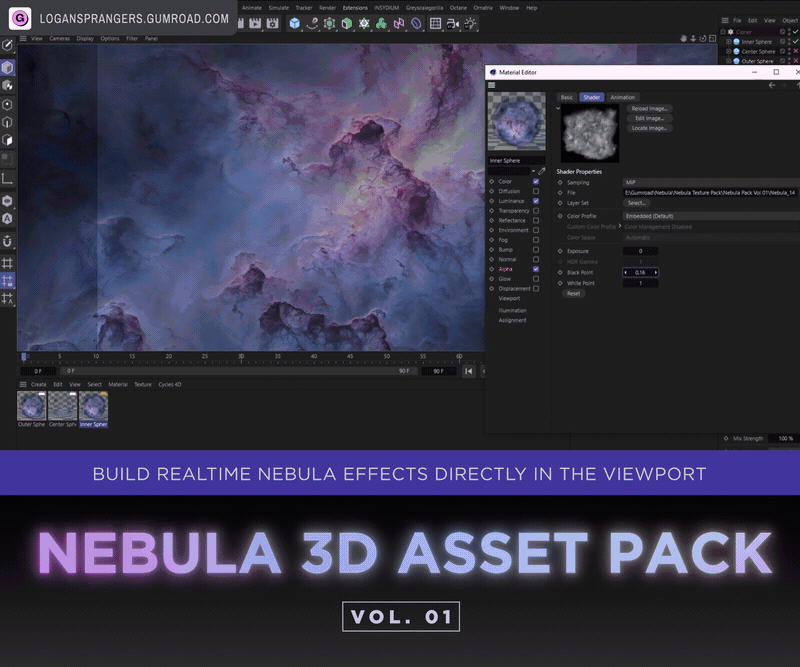Viewport: 800px width, 667px height.
Task: Select Edges mode icon in left toolbar
Action: [7, 122]
